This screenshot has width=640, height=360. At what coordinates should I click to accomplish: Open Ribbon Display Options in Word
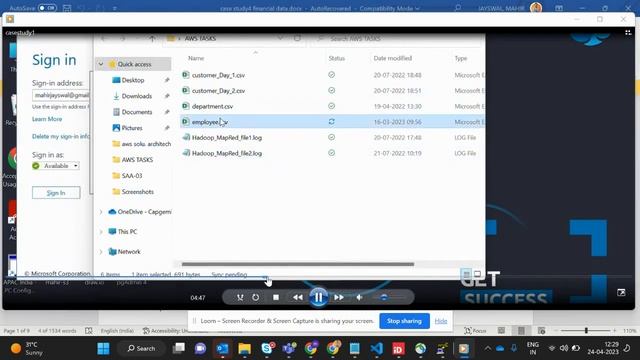click(x=559, y=8)
